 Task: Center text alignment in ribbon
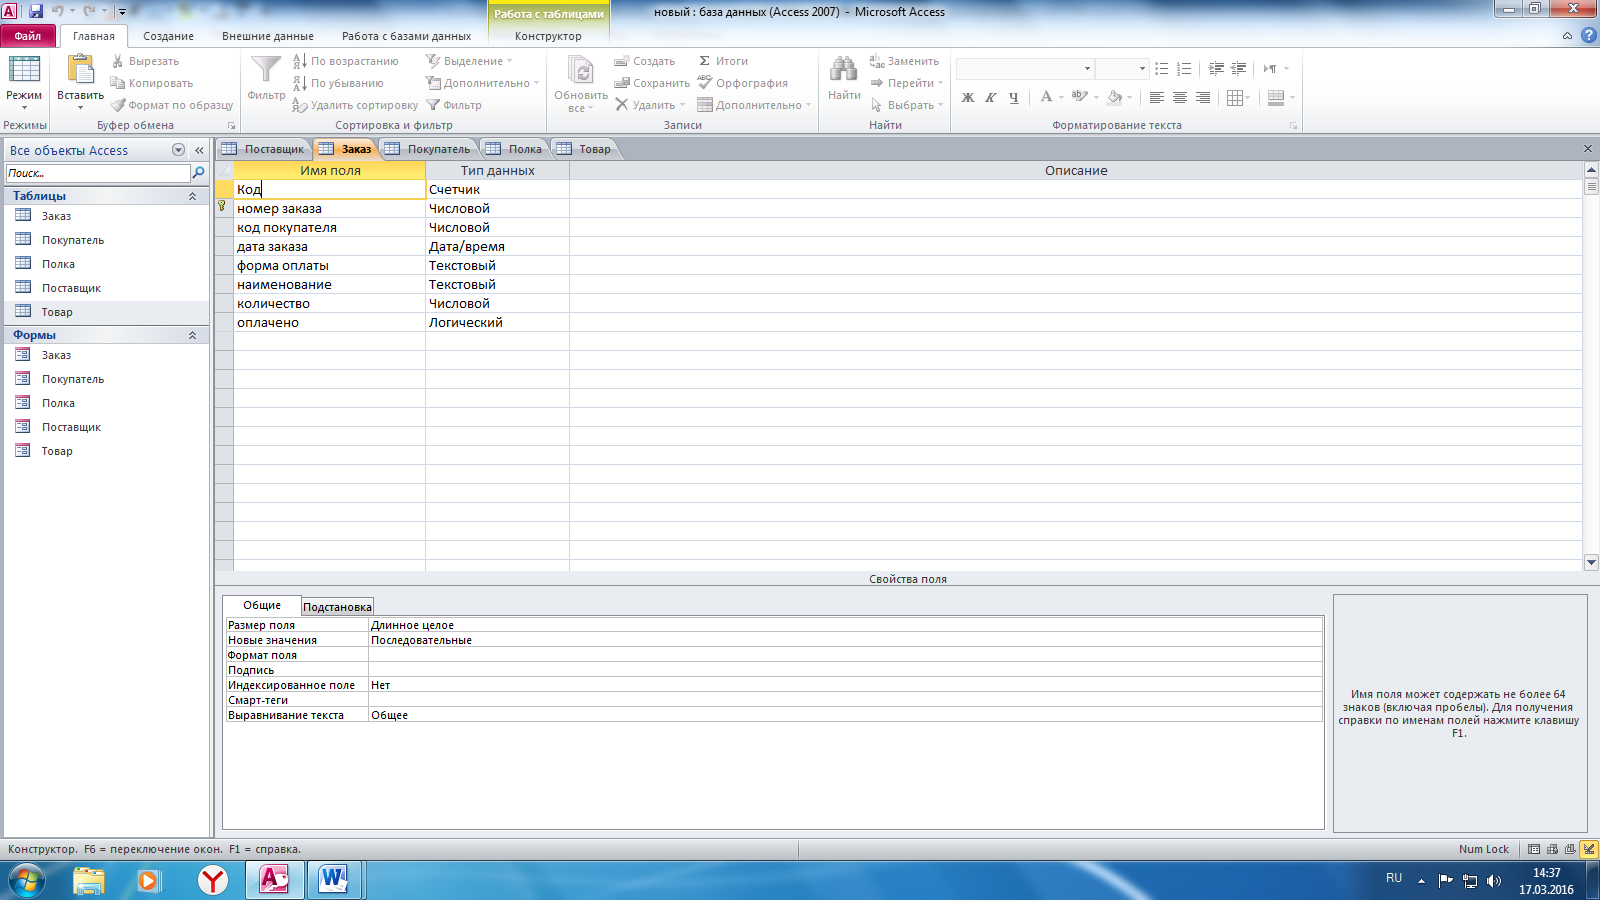1180,97
